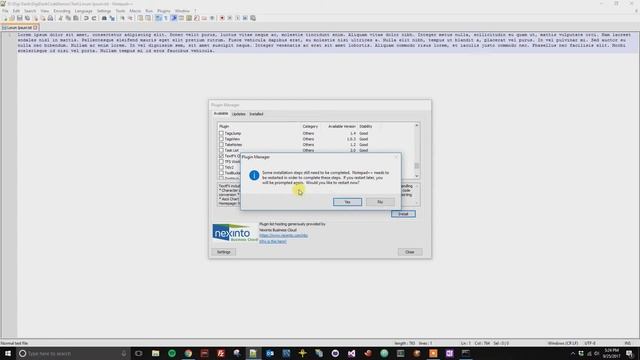Click the Stop Recording macro icon
This screenshot has height=360, width=640.
tap(229, 18)
